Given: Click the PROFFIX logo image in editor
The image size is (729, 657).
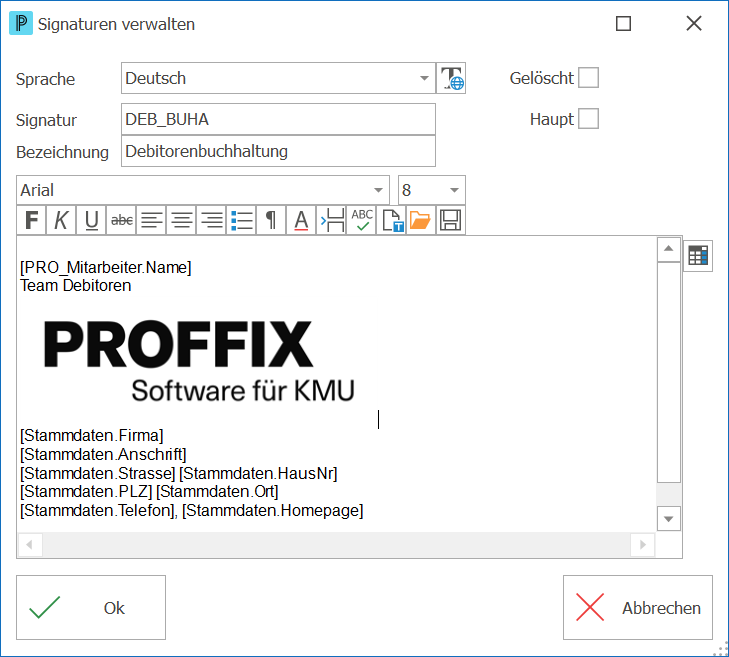Looking at the screenshot, I should pyautogui.click(x=199, y=360).
